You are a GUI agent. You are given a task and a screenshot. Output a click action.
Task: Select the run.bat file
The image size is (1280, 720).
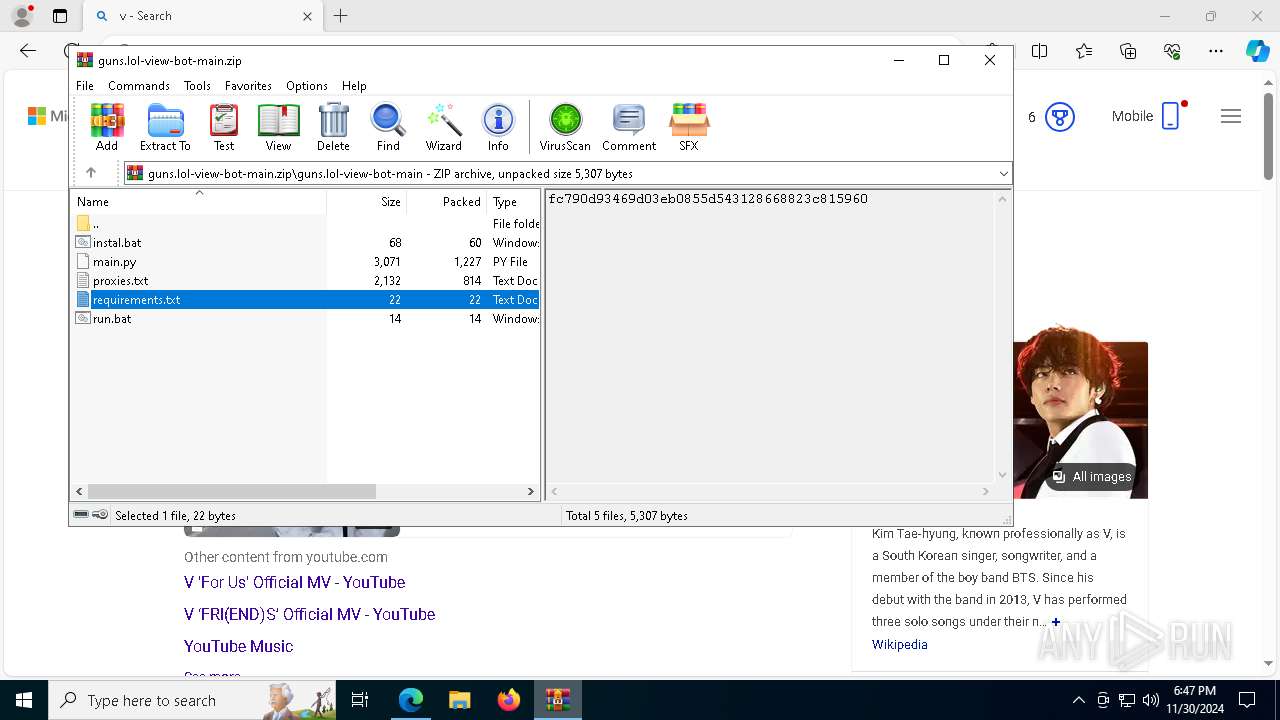pyautogui.click(x=112, y=318)
